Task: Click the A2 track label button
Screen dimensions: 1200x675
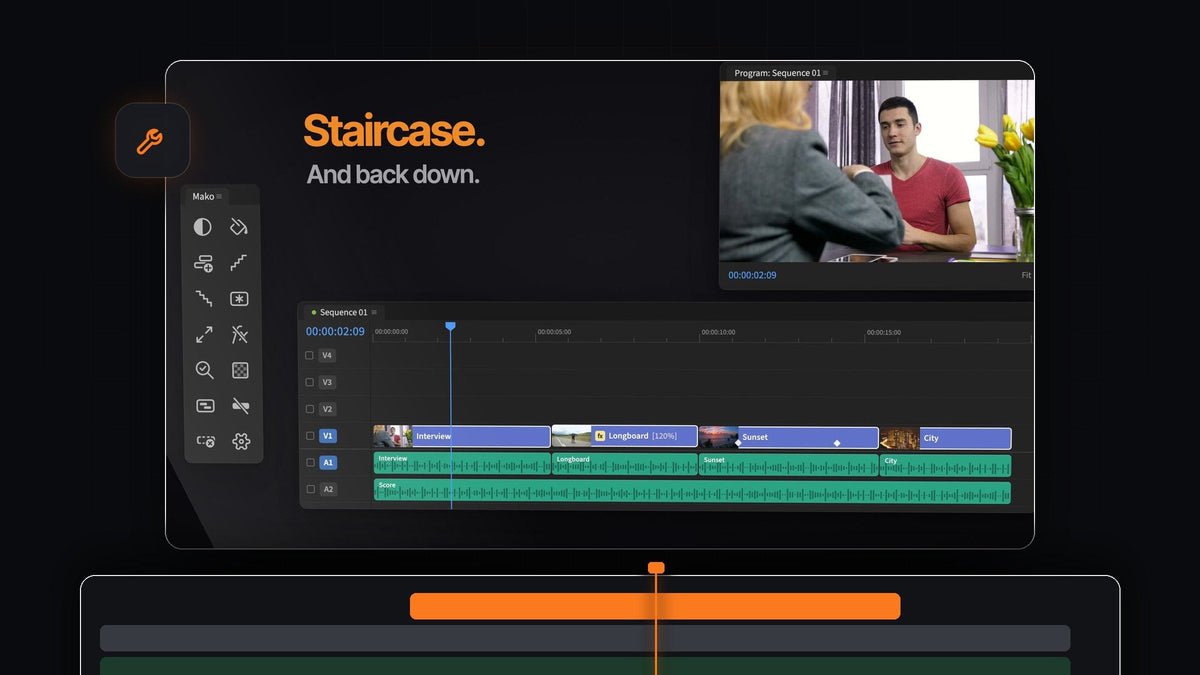Action: tap(327, 489)
